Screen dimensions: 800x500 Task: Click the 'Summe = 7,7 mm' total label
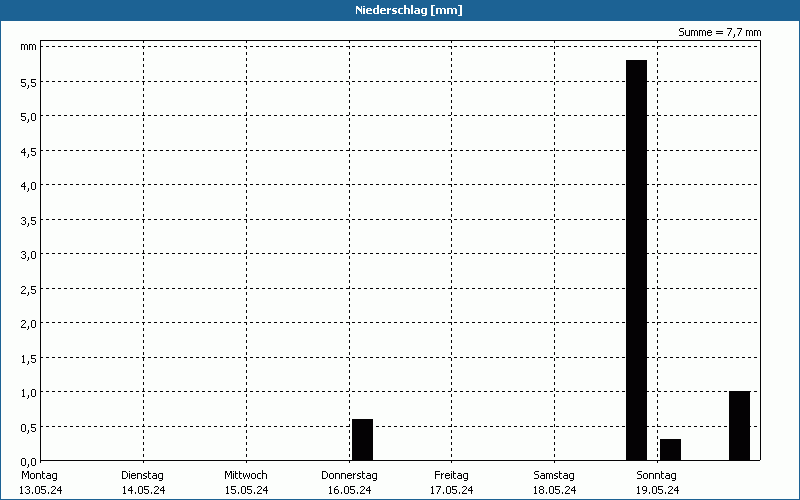[719, 32]
